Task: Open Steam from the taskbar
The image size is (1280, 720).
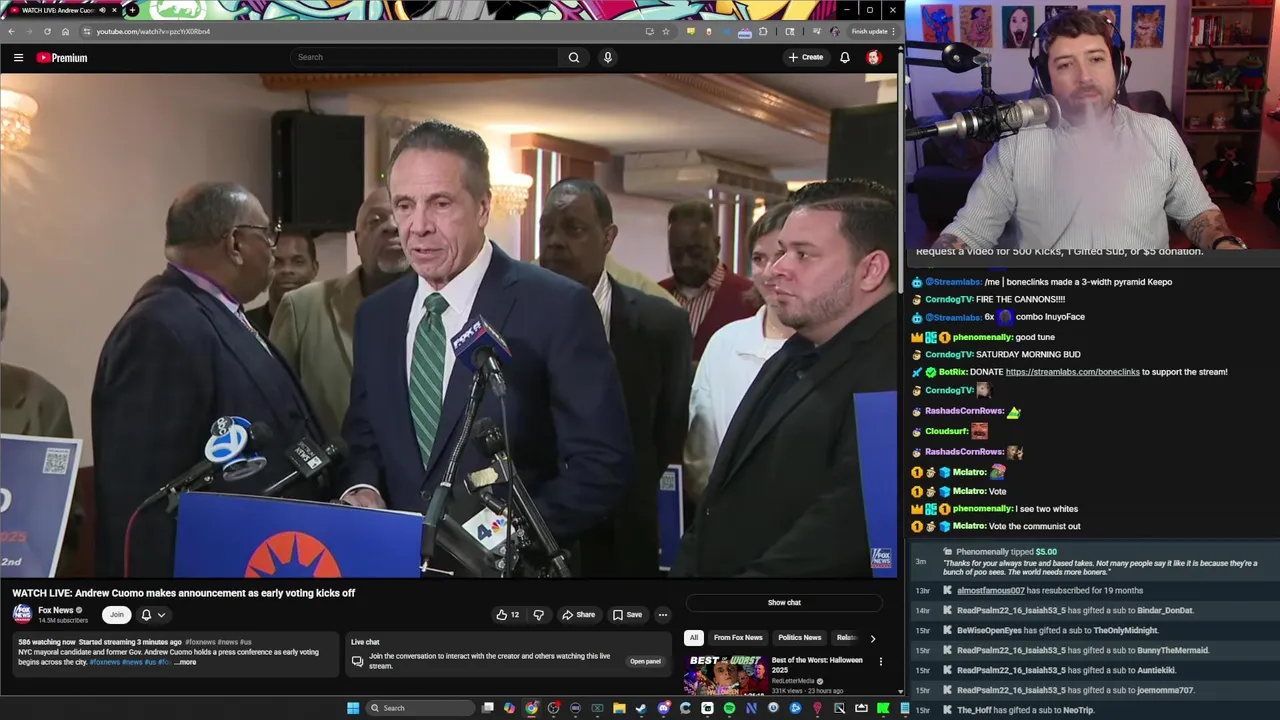Action: click(x=641, y=708)
